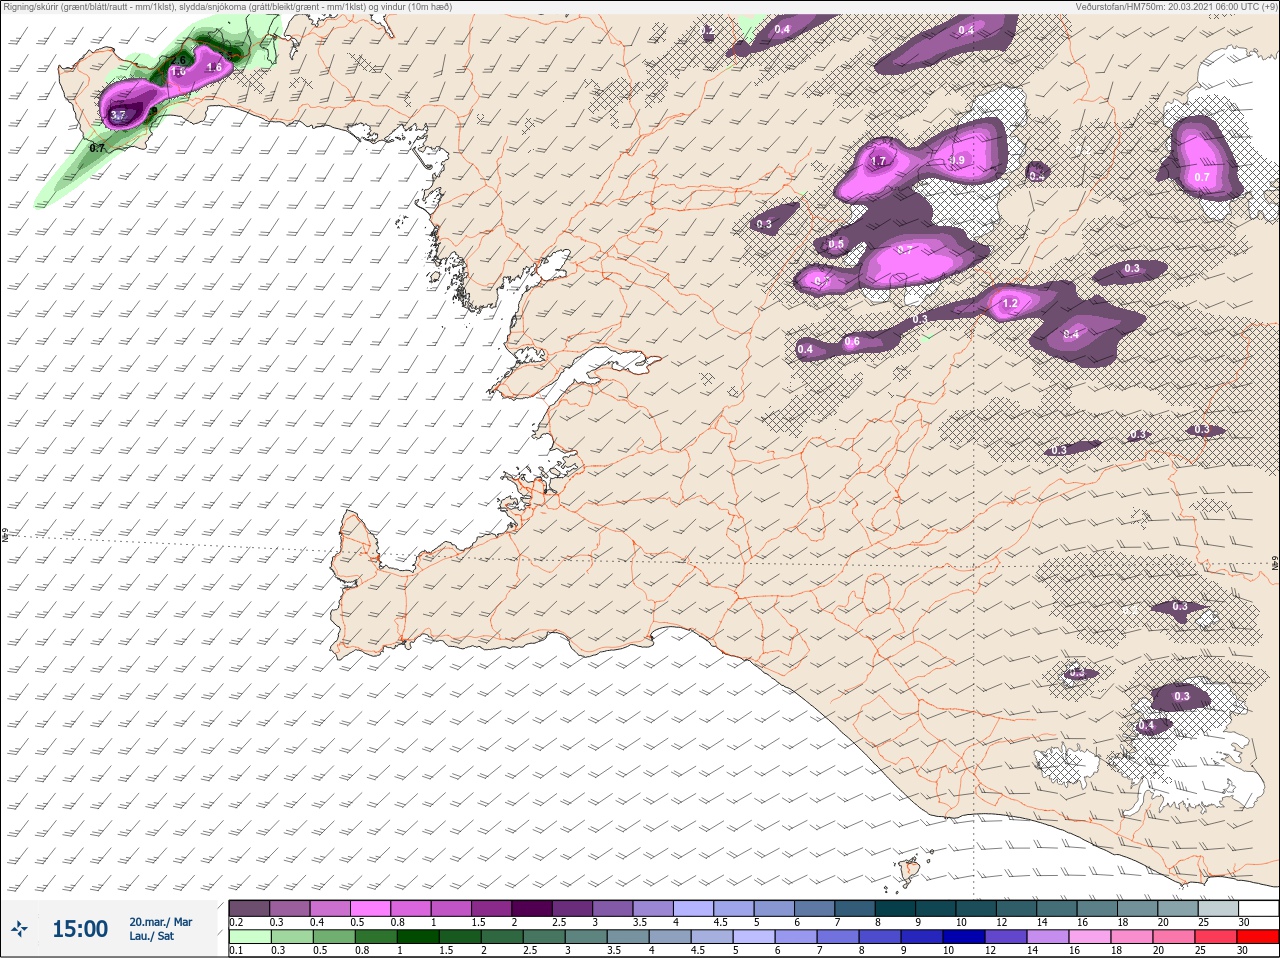Select the dark green lower-row swatch at 1
The image size is (1280, 958).
(x=418, y=936)
